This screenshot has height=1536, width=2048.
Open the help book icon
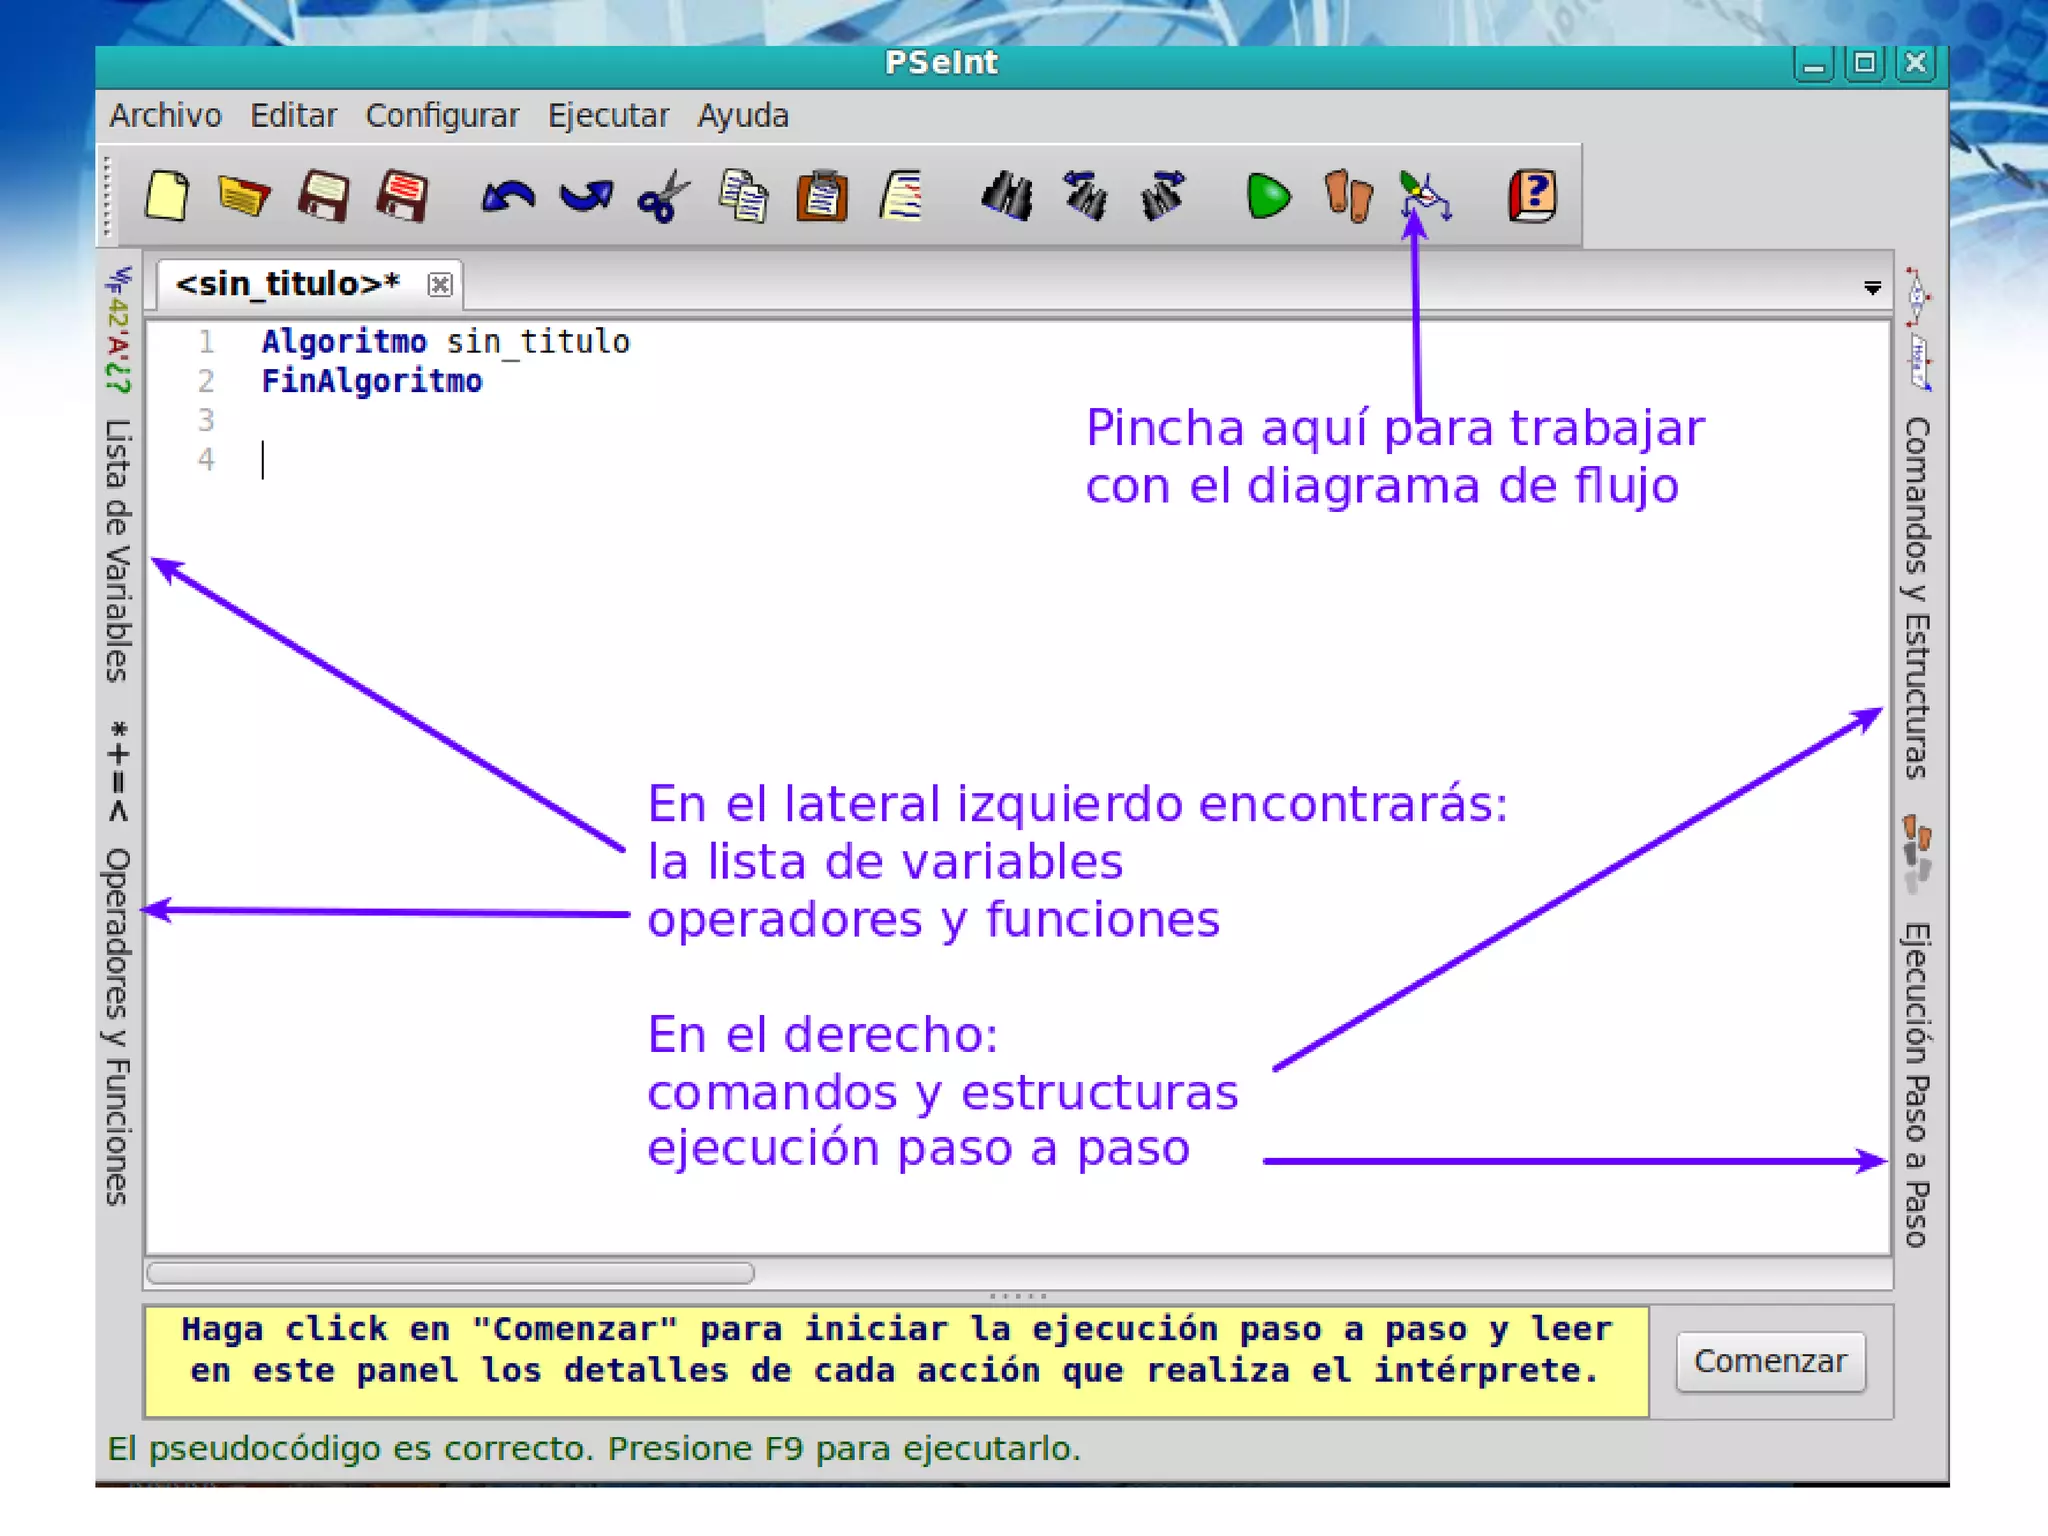click(x=1531, y=196)
